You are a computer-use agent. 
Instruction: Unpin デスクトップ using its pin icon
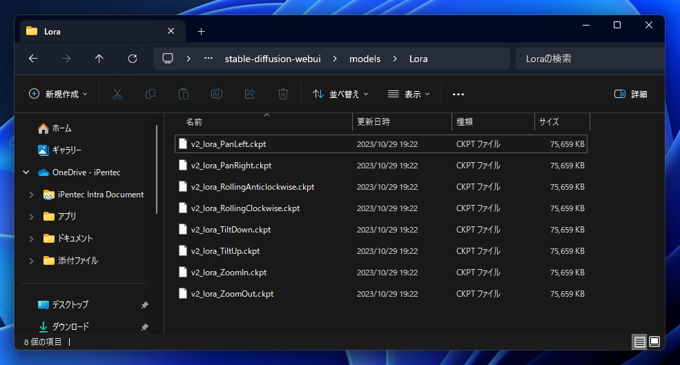(x=144, y=305)
